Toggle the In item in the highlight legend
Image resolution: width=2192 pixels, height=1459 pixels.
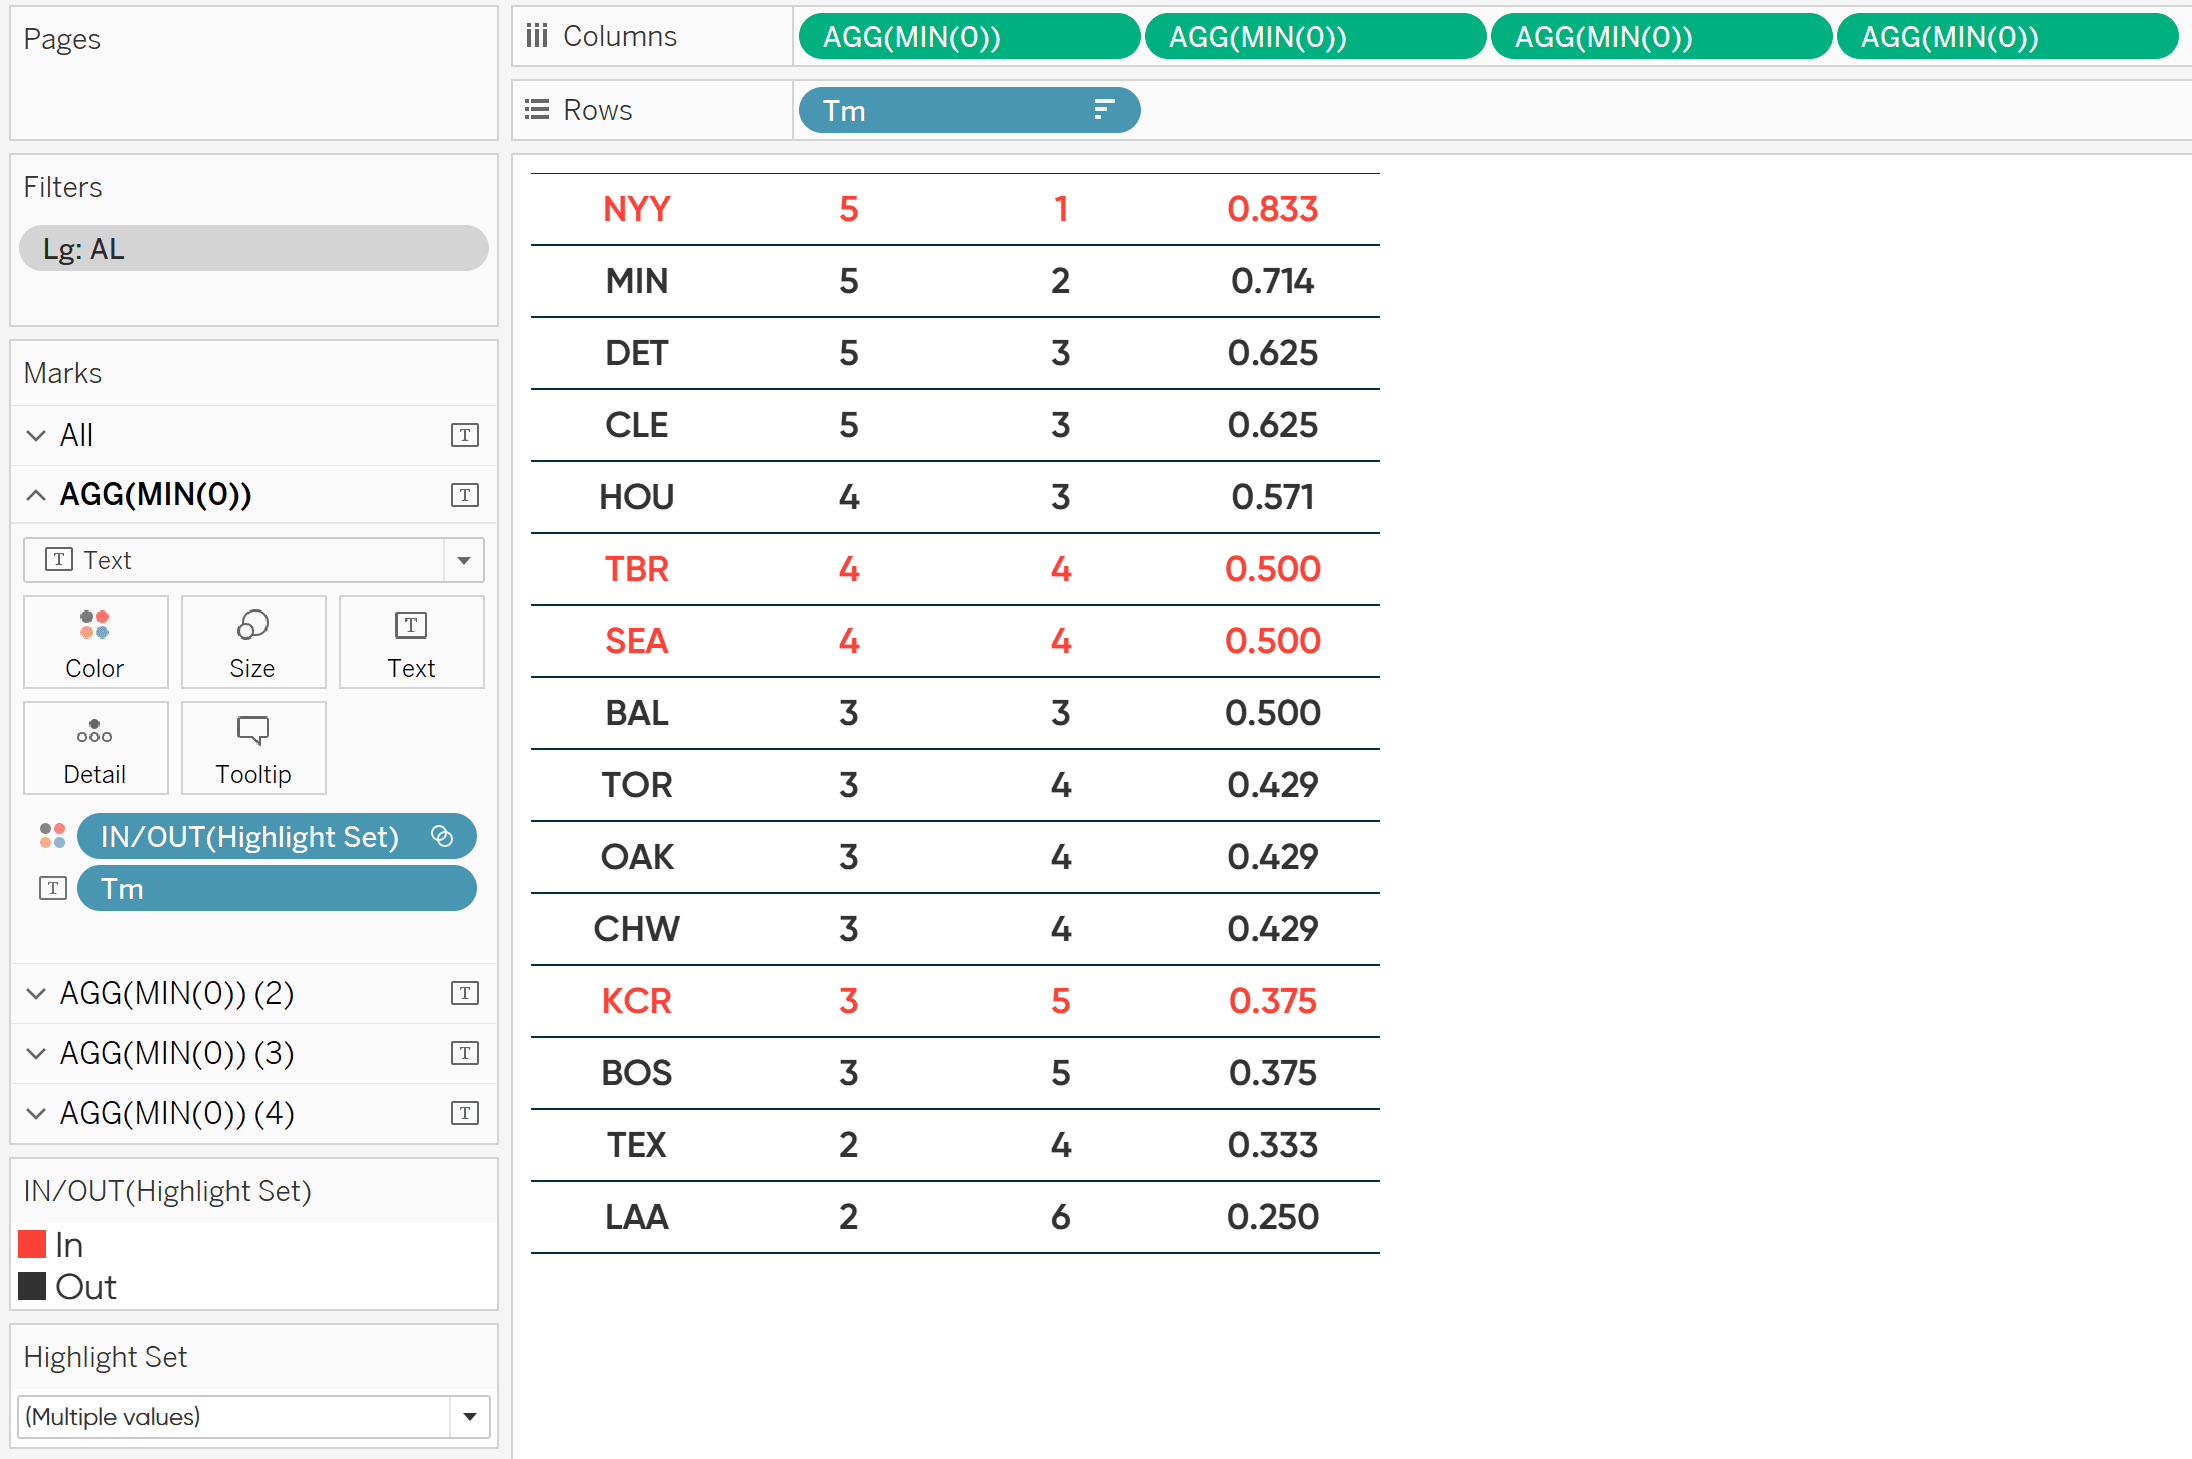[68, 1244]
